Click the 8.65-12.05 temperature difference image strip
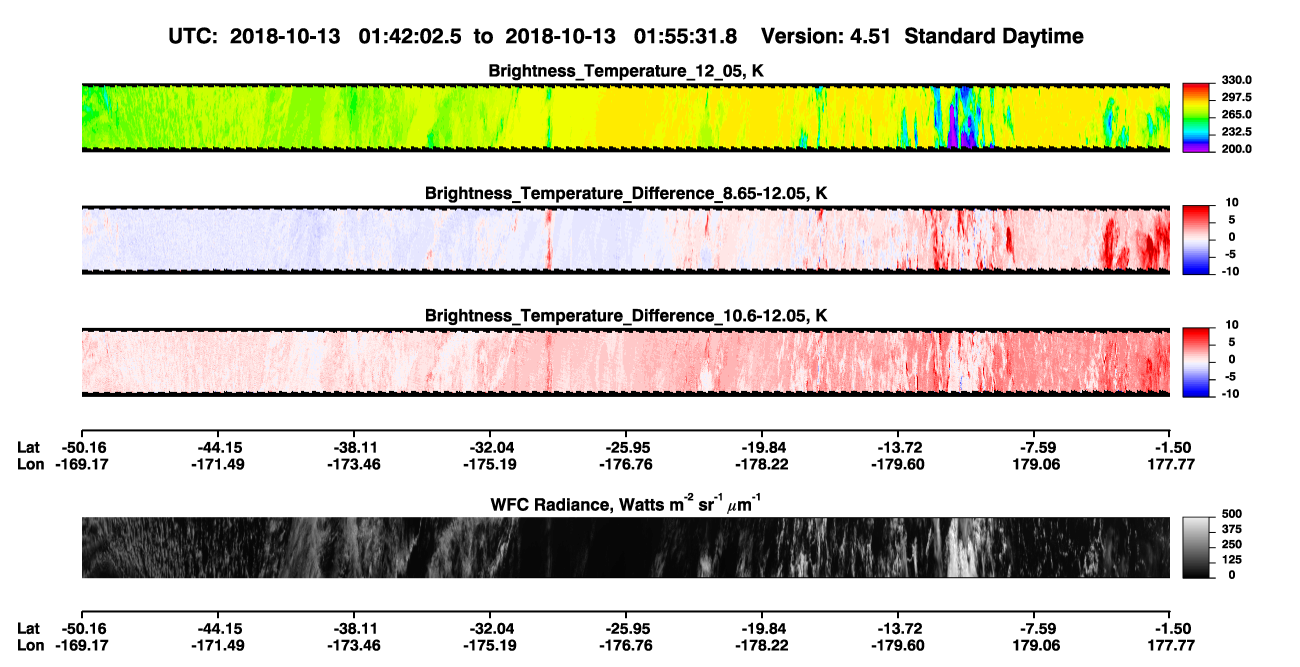The image size is (1300, 667). (x=626, y=239)
